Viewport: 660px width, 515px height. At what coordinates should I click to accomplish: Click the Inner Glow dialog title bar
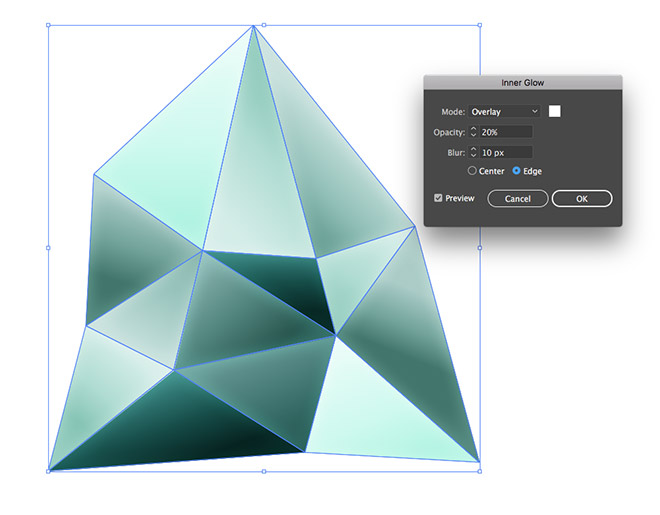pos(523,83)
